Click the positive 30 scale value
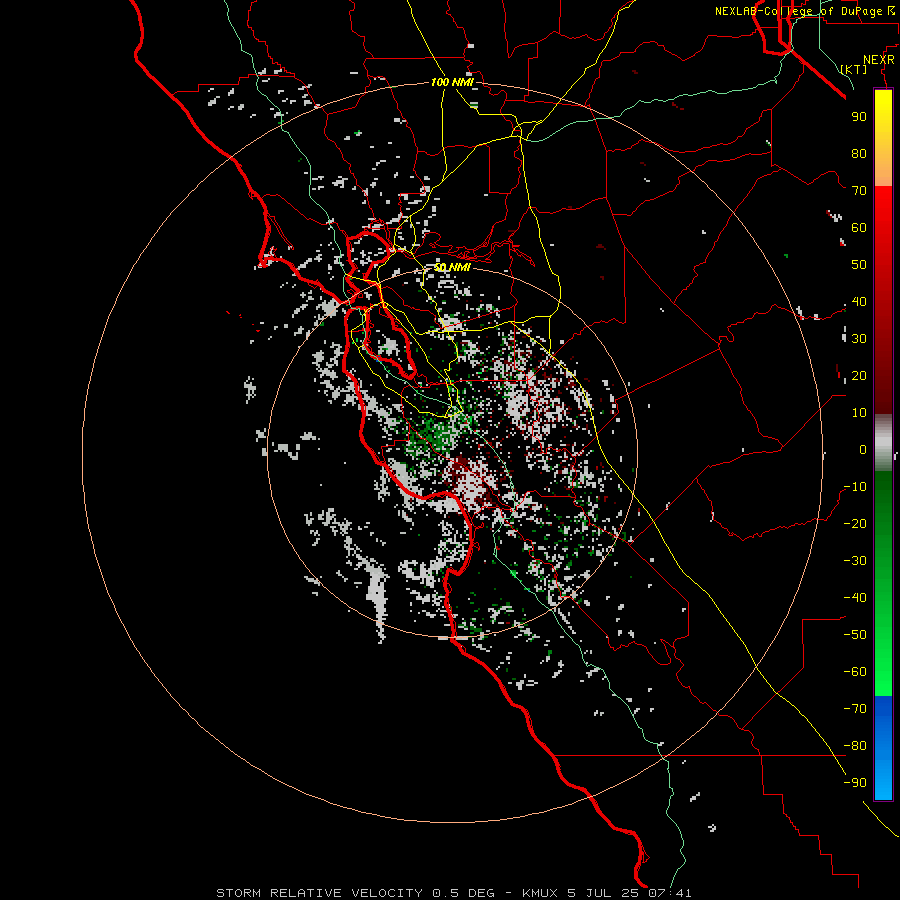Viewport: 900px width, 900px height. [859, 339]
